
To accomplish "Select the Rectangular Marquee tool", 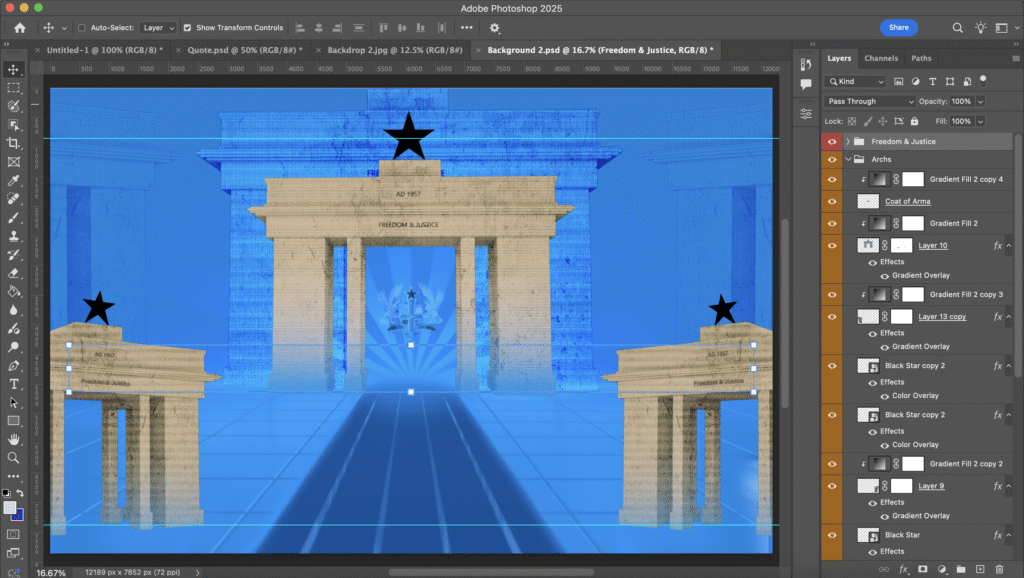I will pos(13,88).
